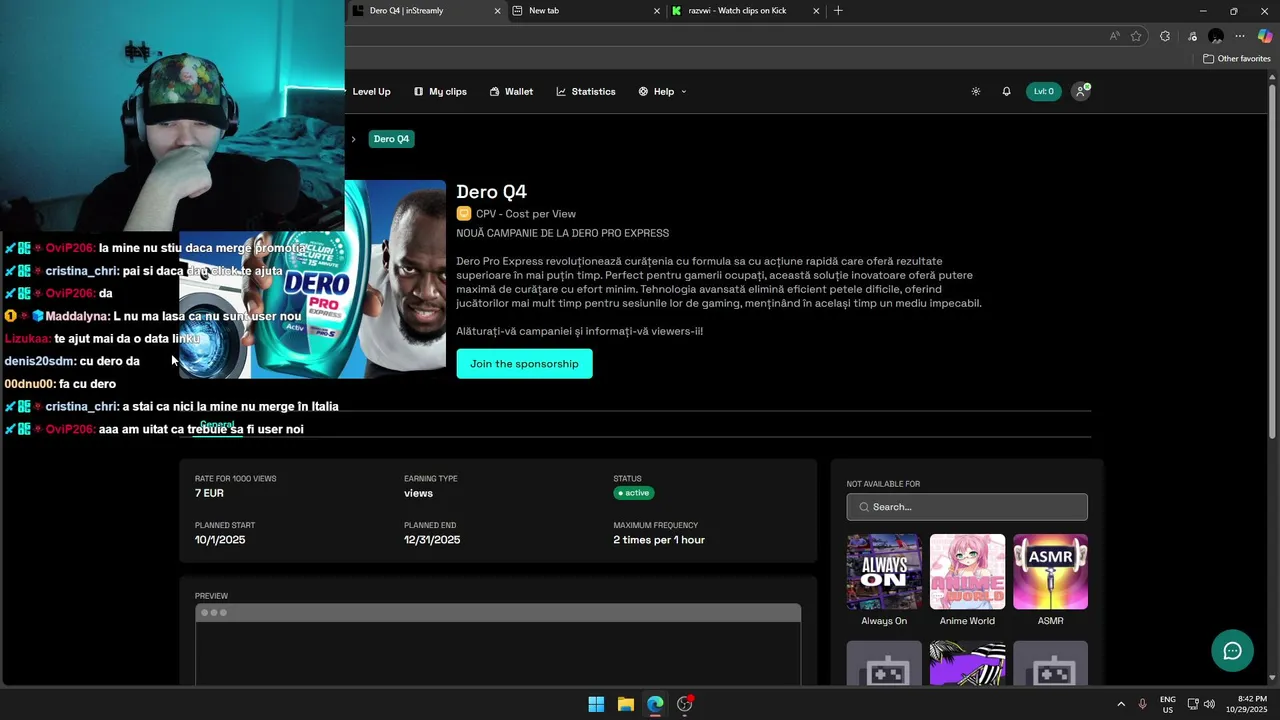Show hidden system tray icons
This screenshot has height=720, width=1280.
tap(1121, 704)
